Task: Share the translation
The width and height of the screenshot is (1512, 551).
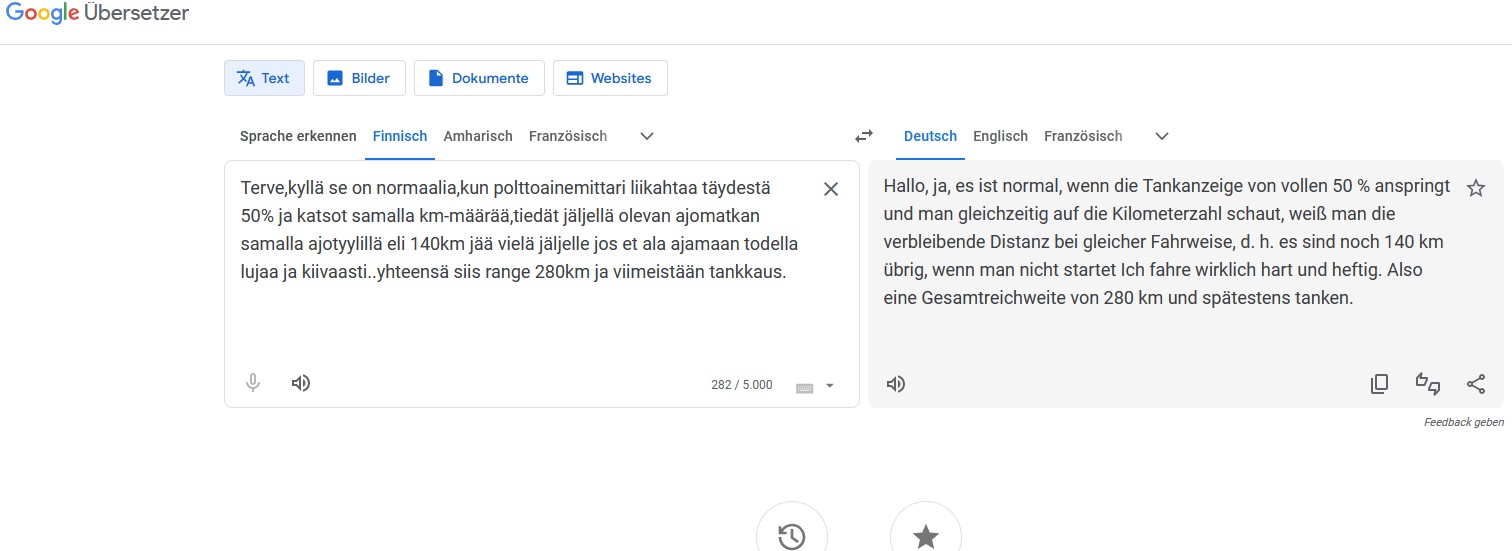Action: tap(1475, 384)
